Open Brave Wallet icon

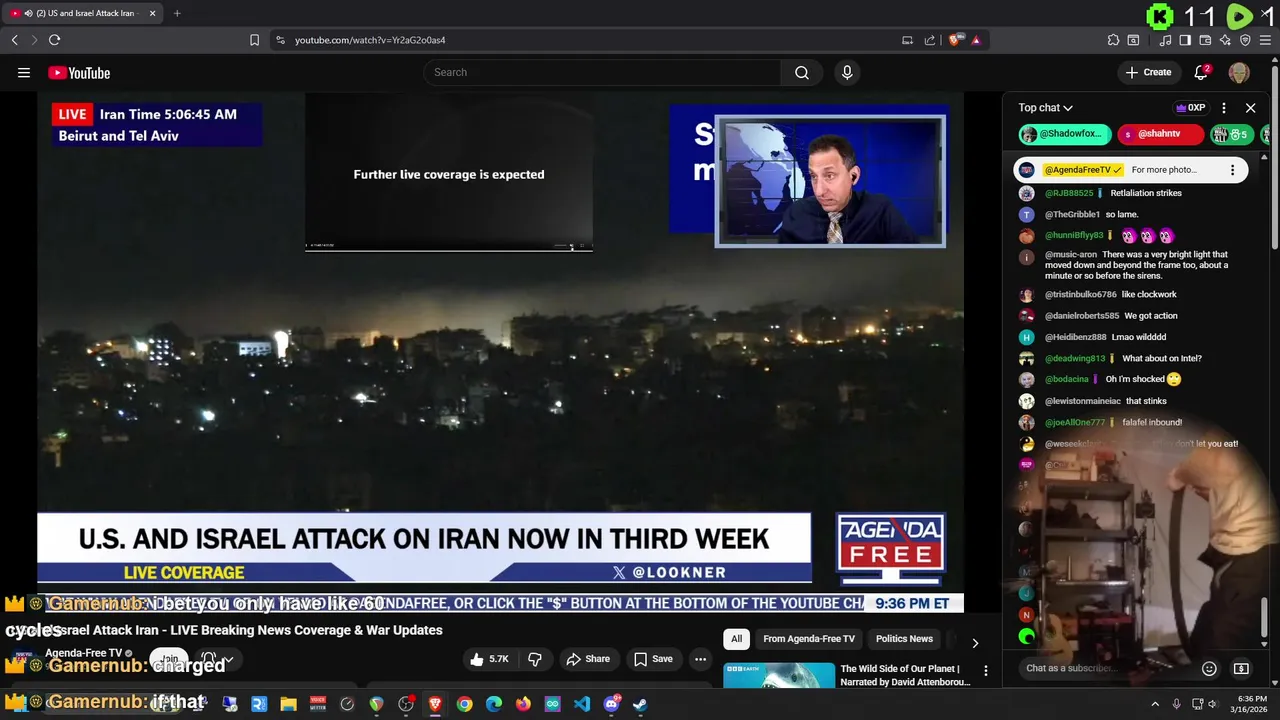1205,40
